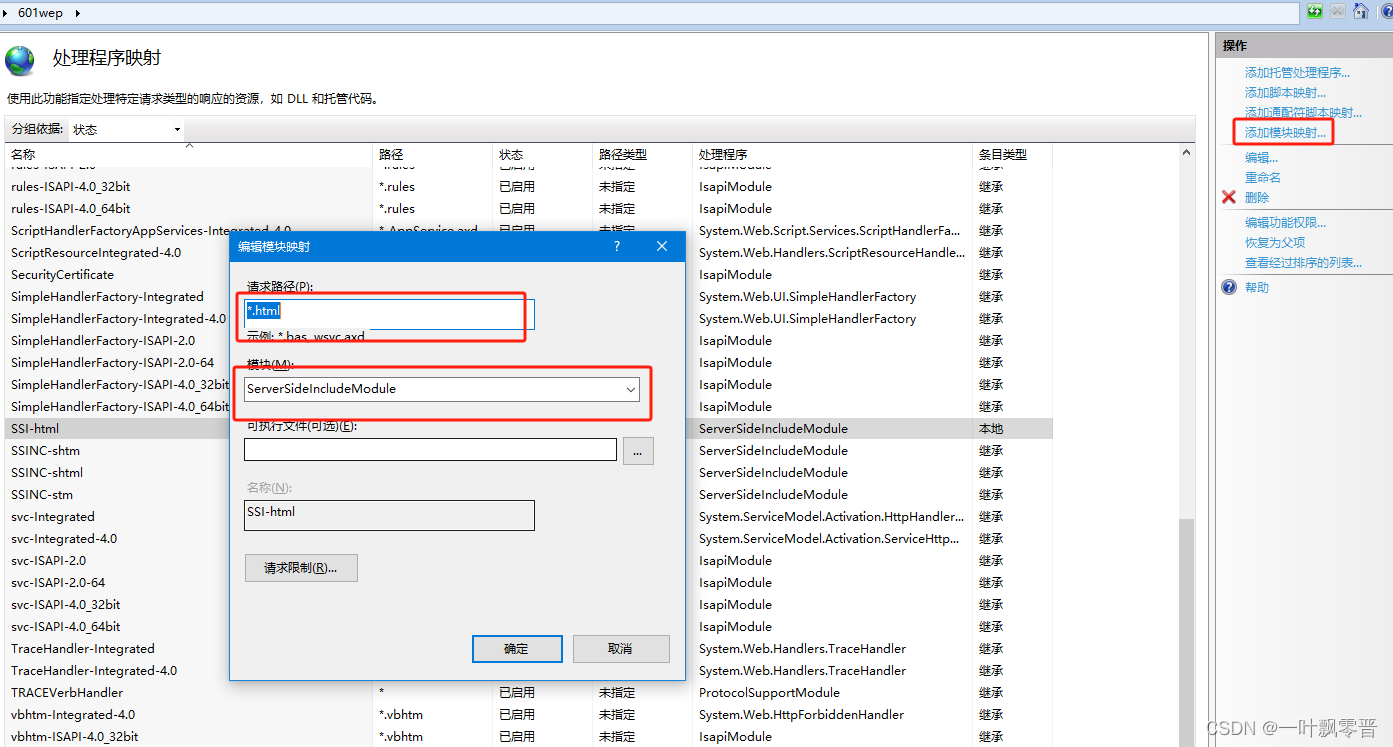Click the 取消 button in the dialog

621,649
